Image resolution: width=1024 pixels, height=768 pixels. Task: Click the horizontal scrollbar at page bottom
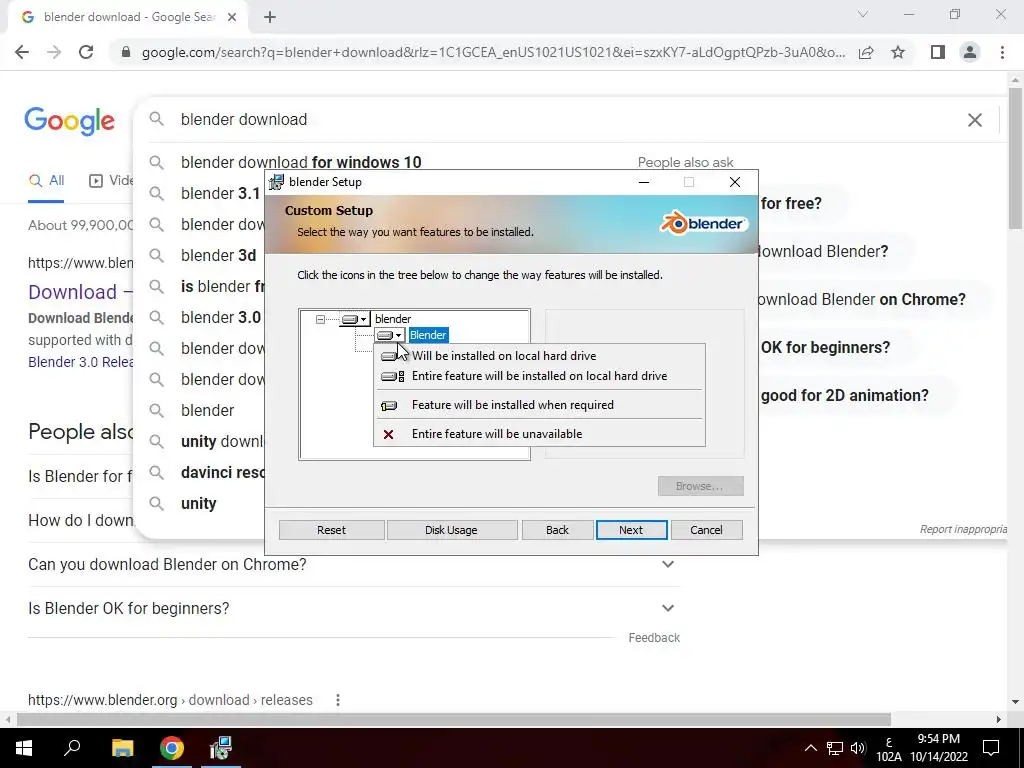coord(454,720)
